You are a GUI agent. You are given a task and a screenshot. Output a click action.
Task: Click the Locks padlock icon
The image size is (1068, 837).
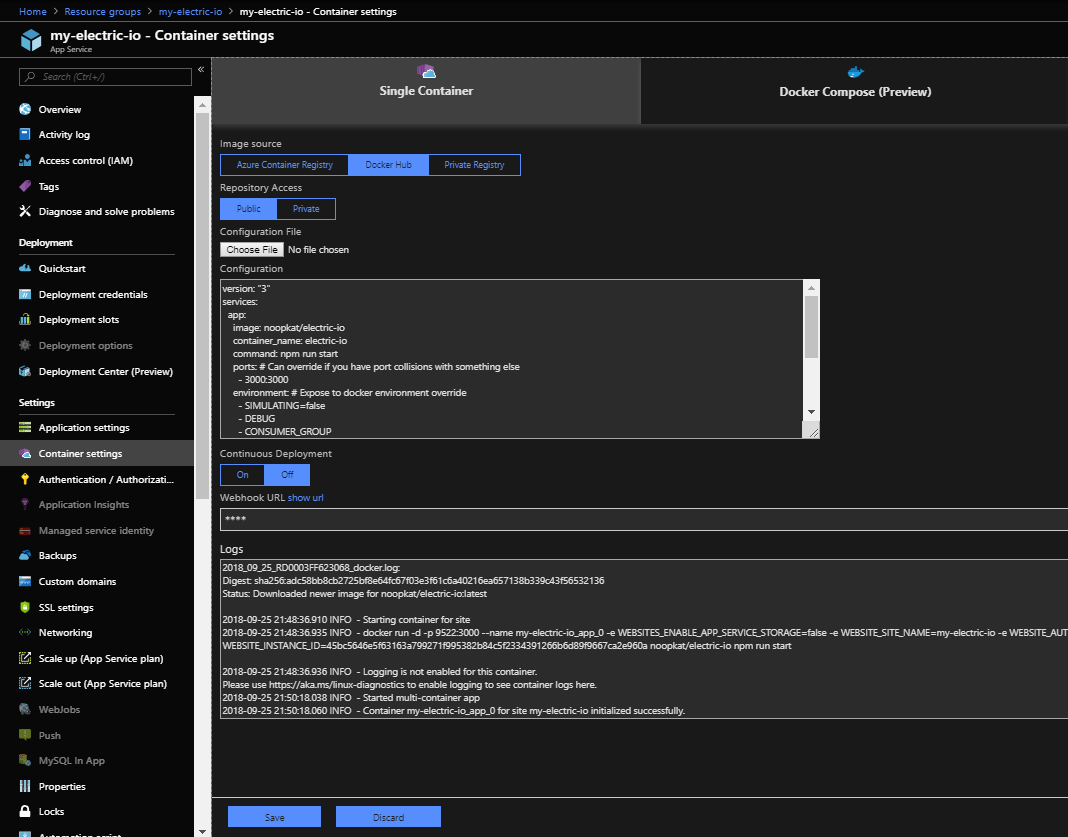[x=25, y=811]
